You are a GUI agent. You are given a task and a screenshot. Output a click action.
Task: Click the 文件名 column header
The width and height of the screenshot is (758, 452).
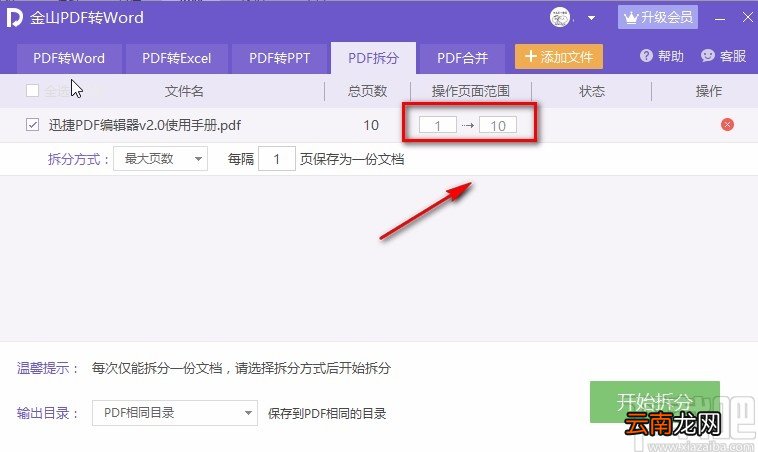[x=184, y=91]
